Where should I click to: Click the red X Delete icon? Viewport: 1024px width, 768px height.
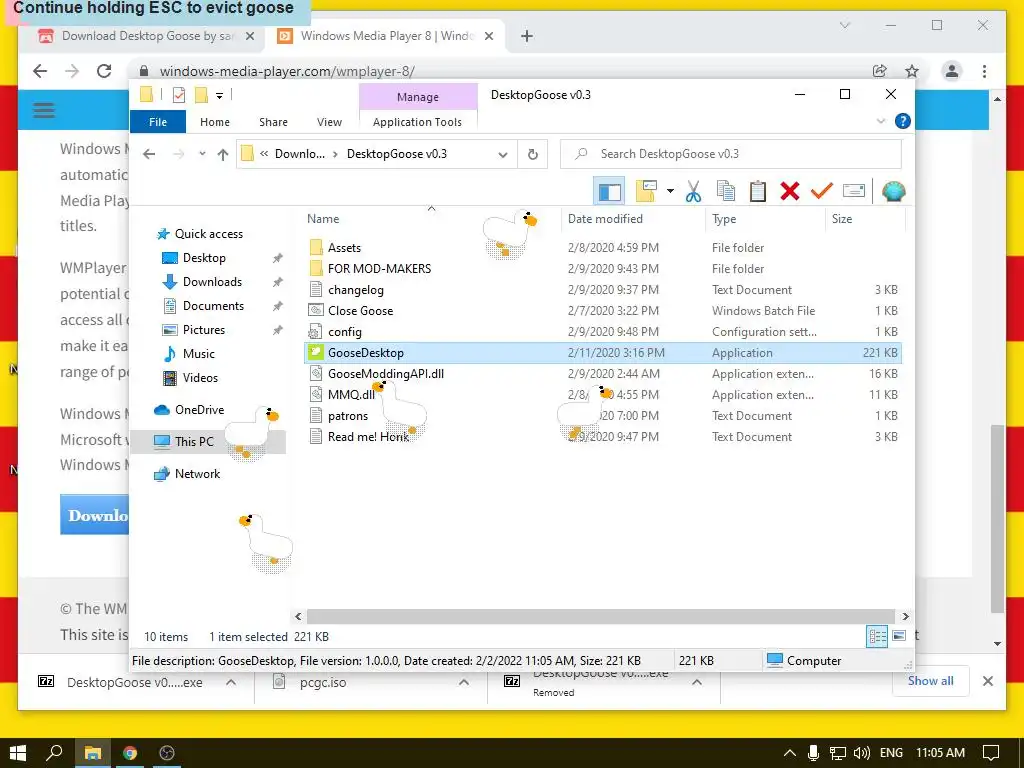pos(790,191)
